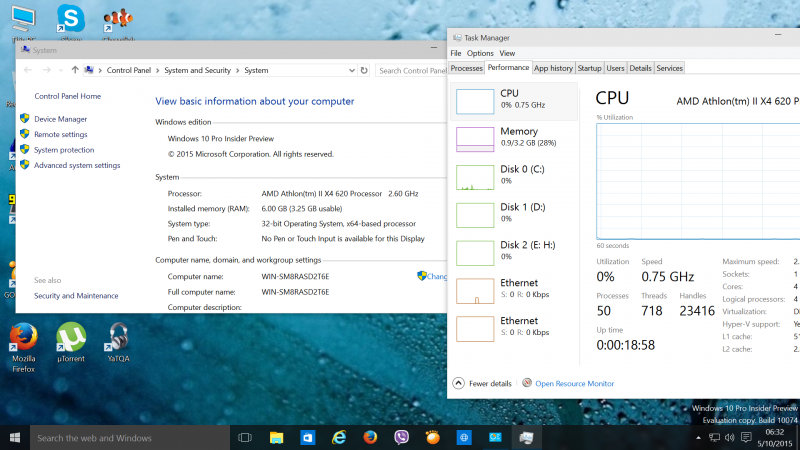Click the Back arrow in the System window
The image size is (800, 450).
coord(28,70)
